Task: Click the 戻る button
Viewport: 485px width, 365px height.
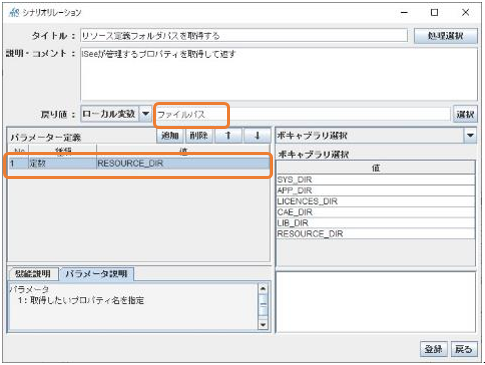Action: pos(464,349)
